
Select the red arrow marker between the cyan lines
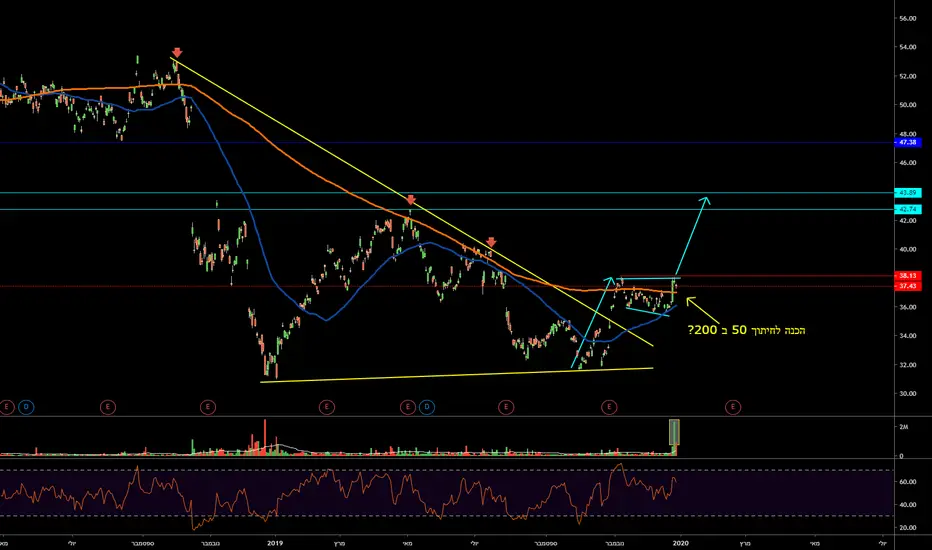point(411,200)
